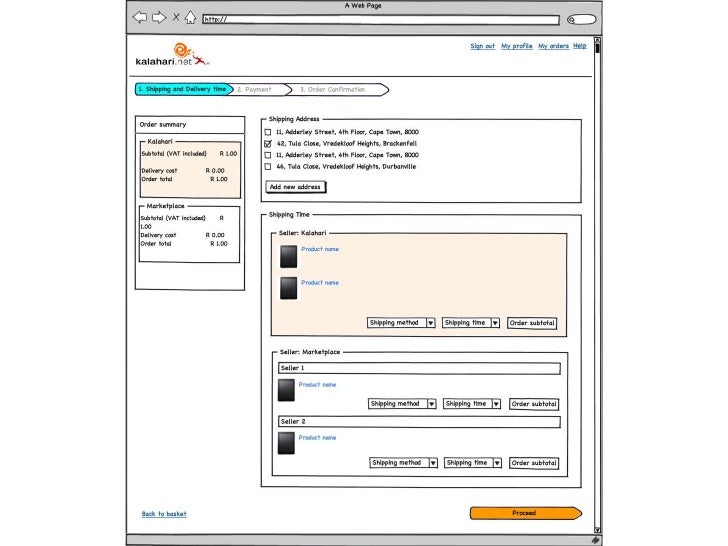Viewport: 728px width, 546px height.
Task: Check 46, Tula Close Durbanville checkbox
Action: [x=268, y=167]
